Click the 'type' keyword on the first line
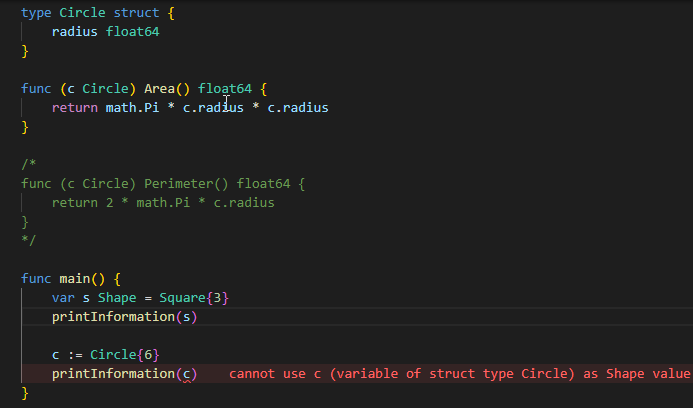Screen dimensions: 693x408 tap(36, 13)
